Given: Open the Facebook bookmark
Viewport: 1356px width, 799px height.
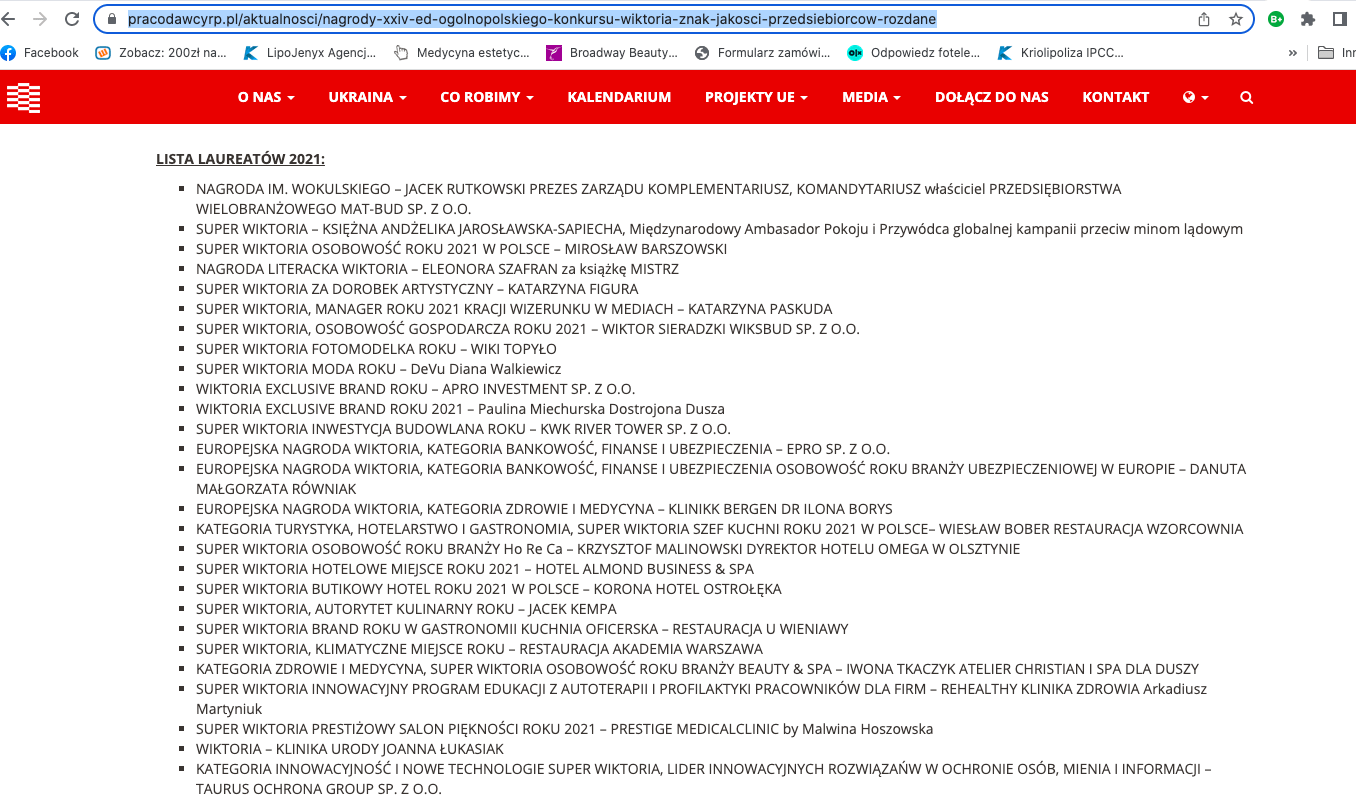Looking at the screenshot, I should click(x=40, y=52).
